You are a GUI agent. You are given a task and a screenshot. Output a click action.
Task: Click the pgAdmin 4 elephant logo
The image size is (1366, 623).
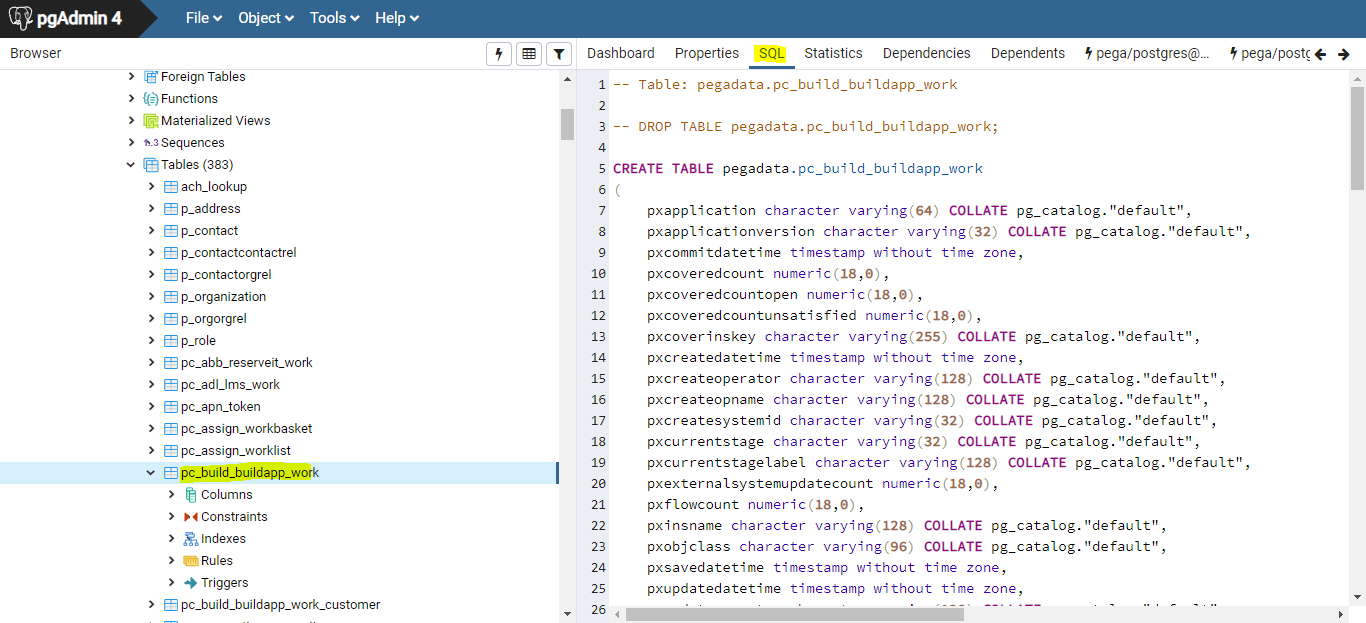coord(19,17)
